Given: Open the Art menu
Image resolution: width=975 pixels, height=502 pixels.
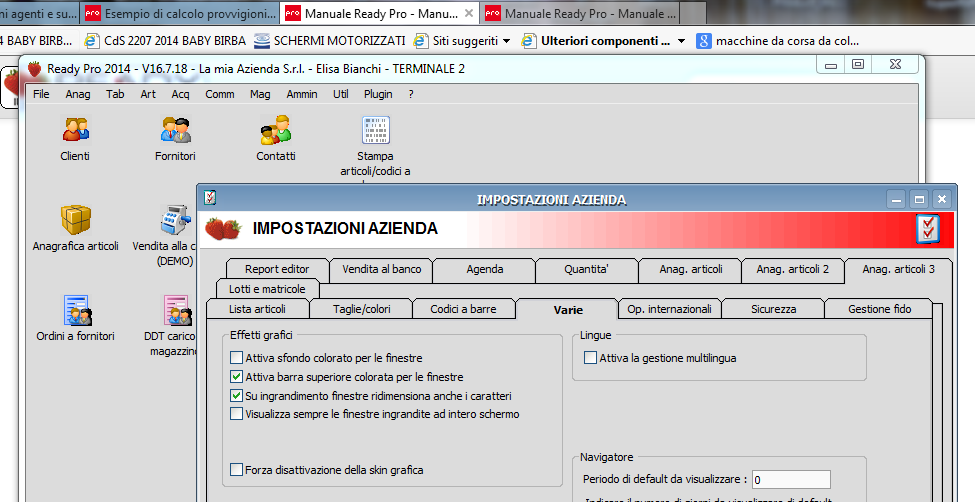Looking at the screenshot, I should [x=148, y=94].
